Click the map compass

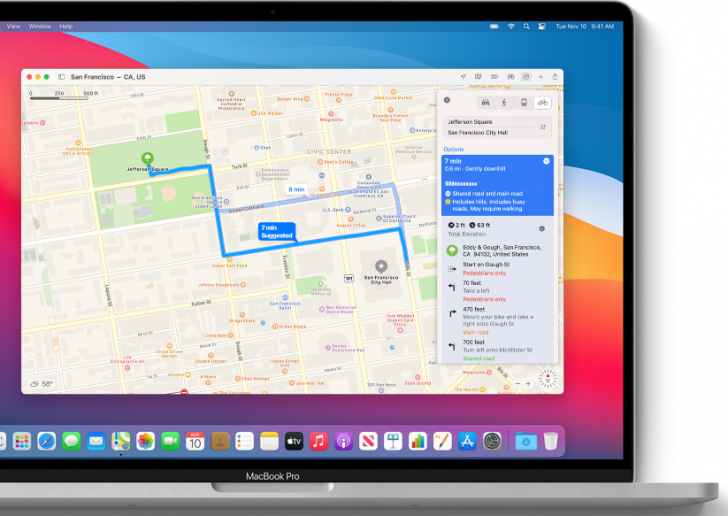[547, 379]
